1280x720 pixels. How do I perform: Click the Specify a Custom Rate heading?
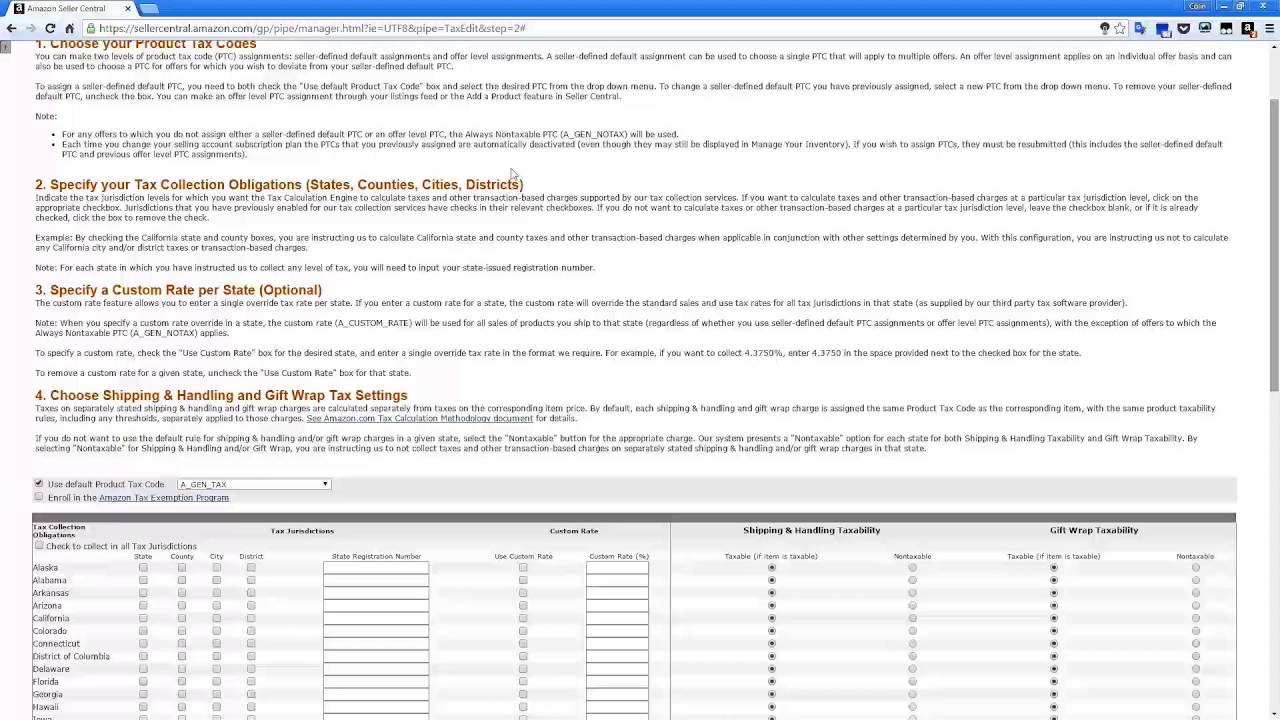[x=178, y=290]
